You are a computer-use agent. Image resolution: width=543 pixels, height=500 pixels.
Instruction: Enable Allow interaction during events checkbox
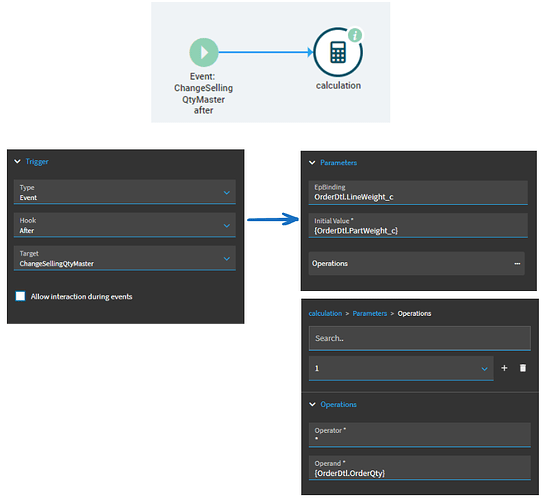[20, 296]
